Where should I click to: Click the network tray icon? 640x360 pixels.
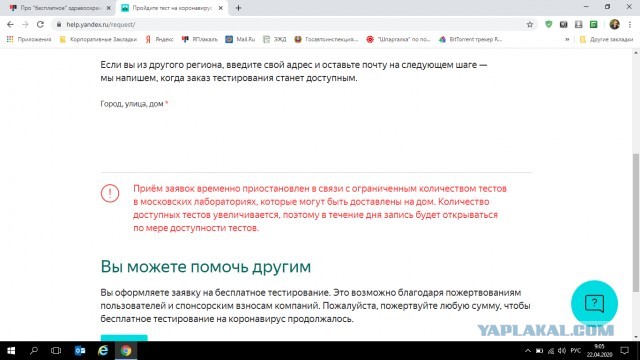[x=551, y=351]
